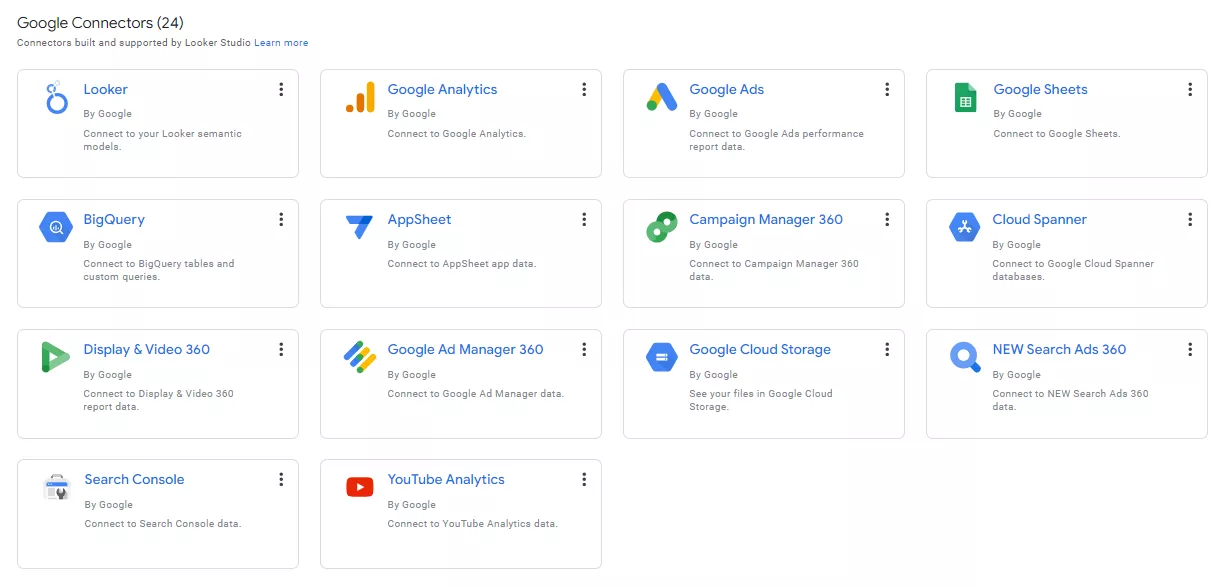The width and height of the screenshot is (1227, 587).
Task: Open YouTube Analytics card's three-dot menu
Action: [x=584, y=480]
